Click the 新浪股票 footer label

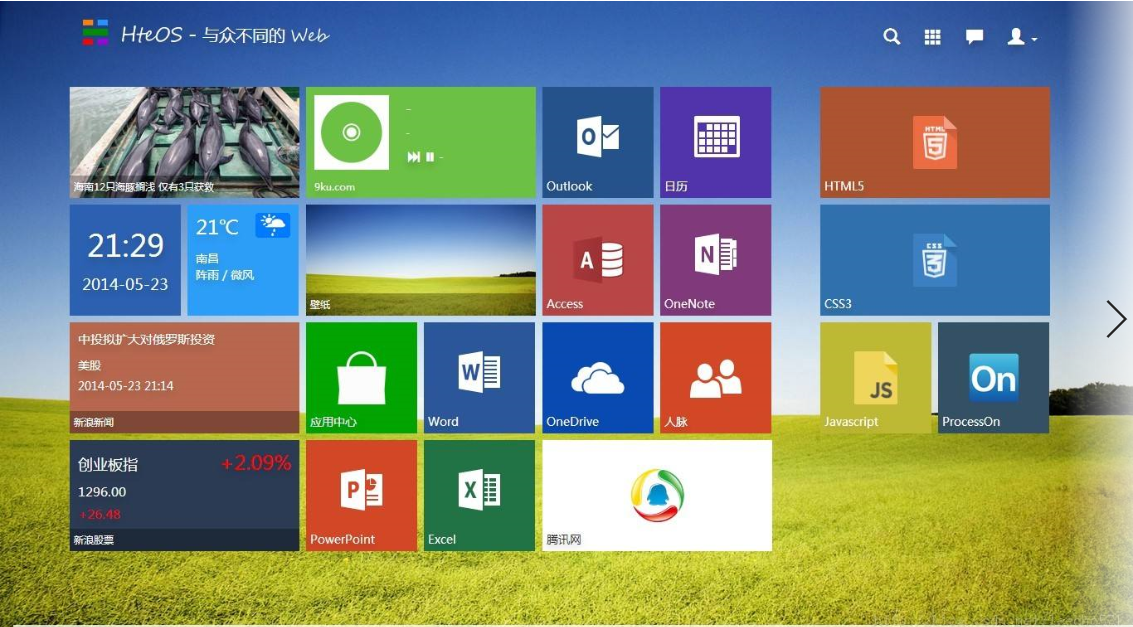93,540
